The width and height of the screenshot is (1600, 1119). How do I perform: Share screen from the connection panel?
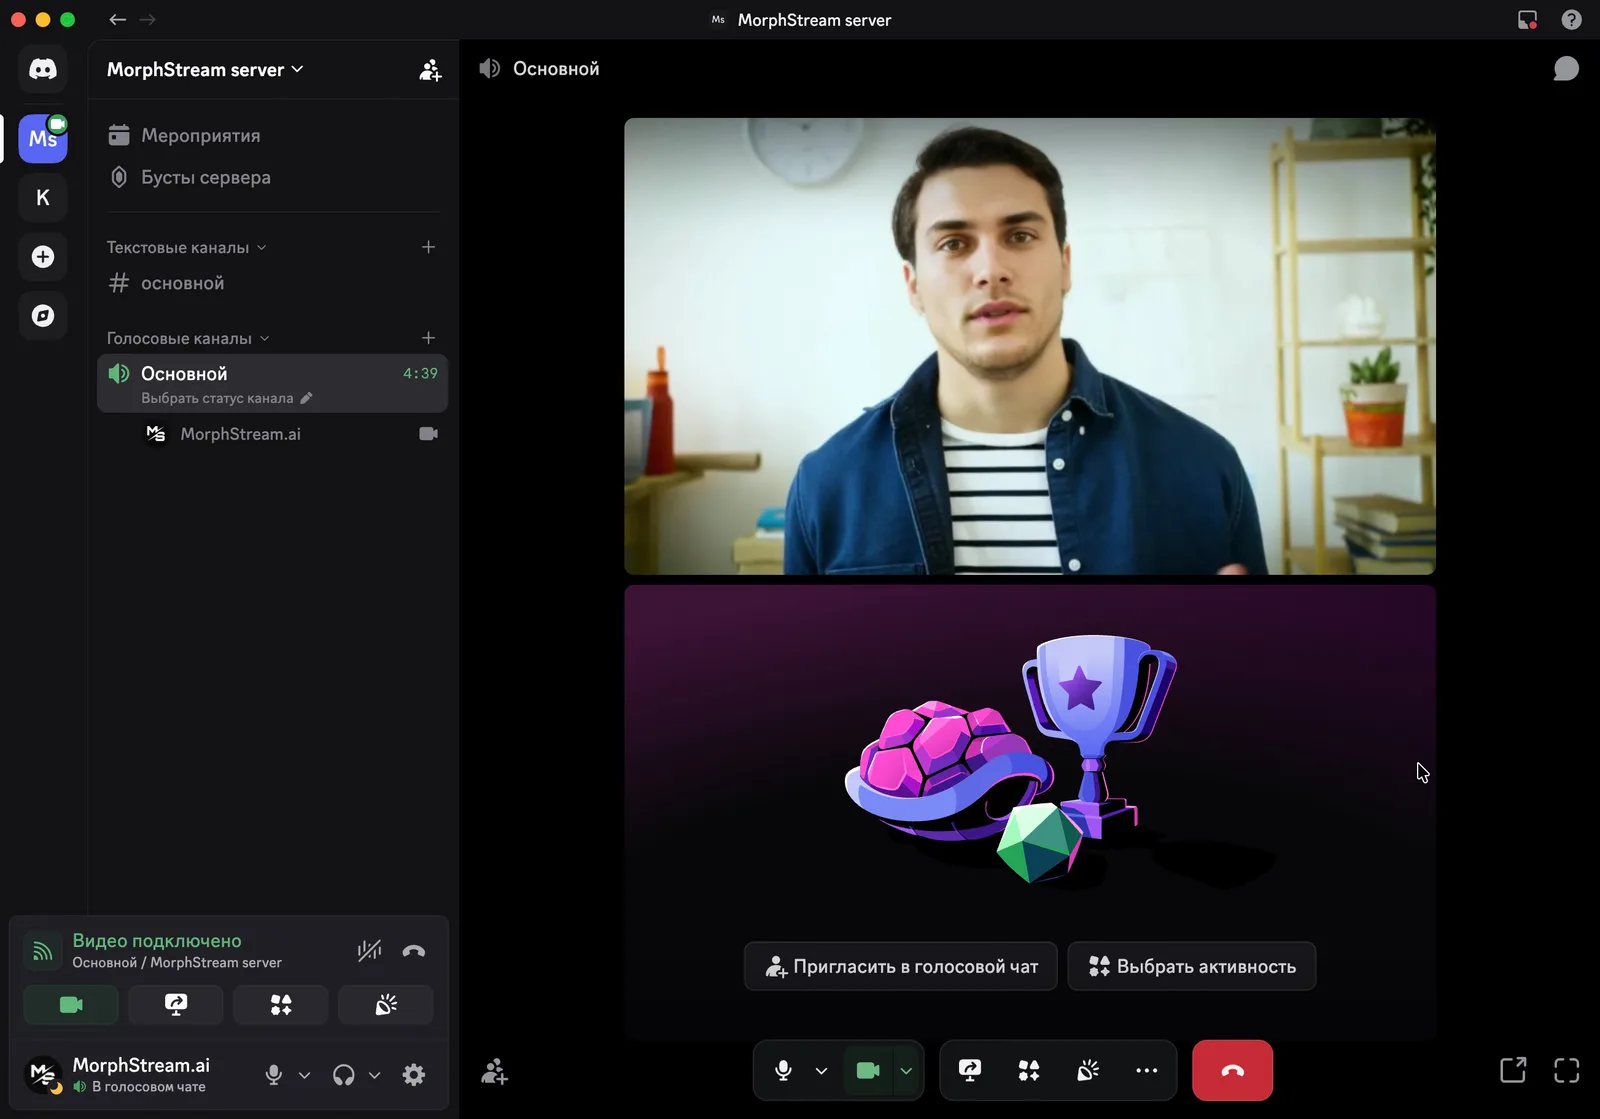click(x=176, y=1005)
